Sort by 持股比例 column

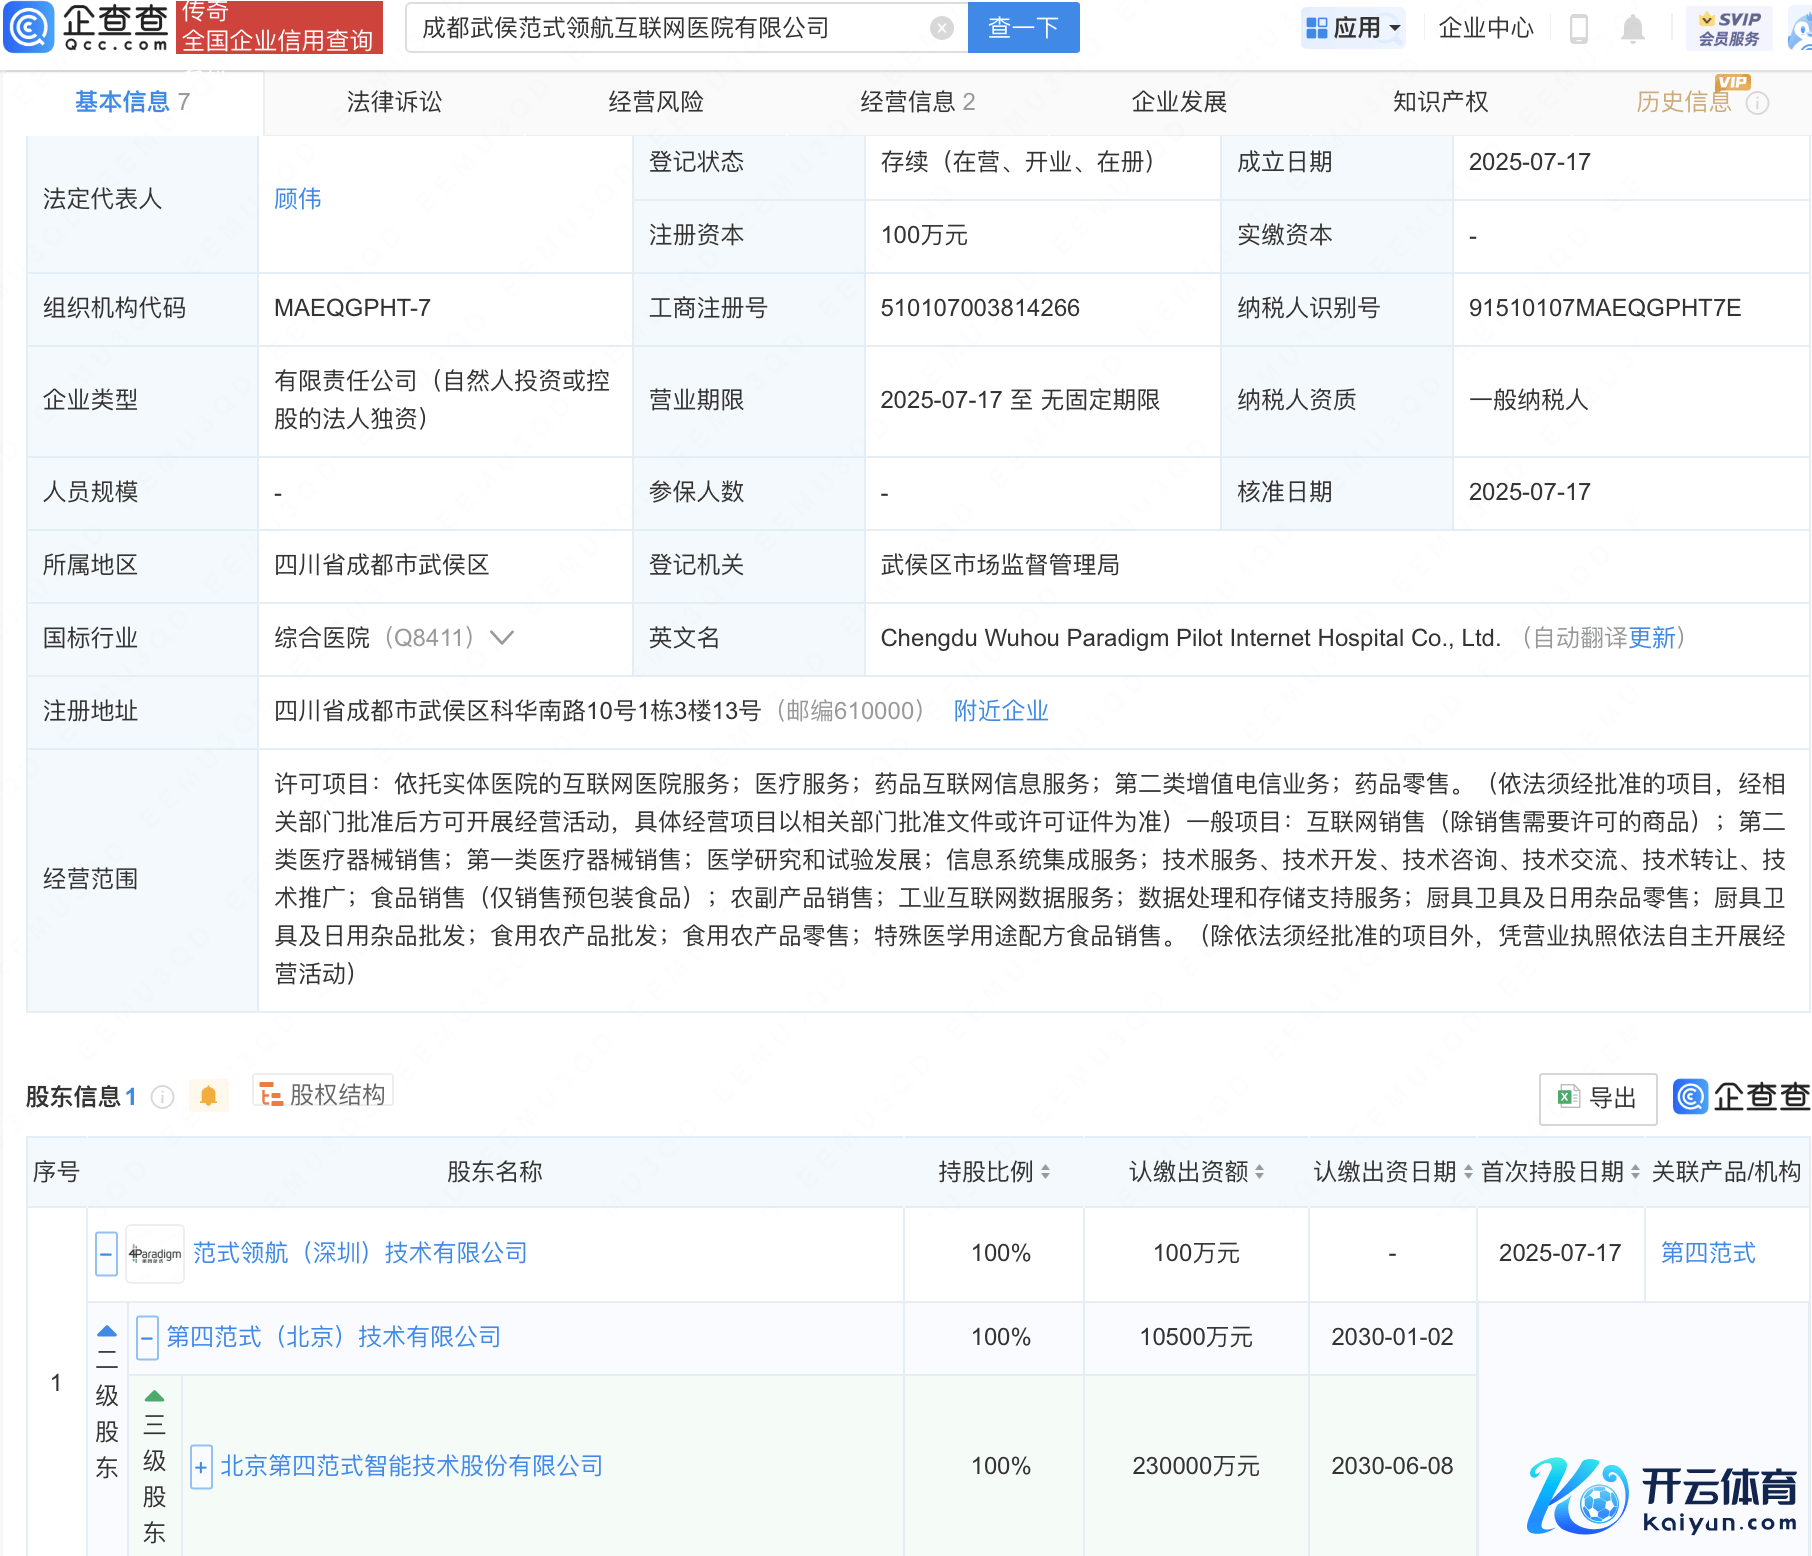(994, 1172)
